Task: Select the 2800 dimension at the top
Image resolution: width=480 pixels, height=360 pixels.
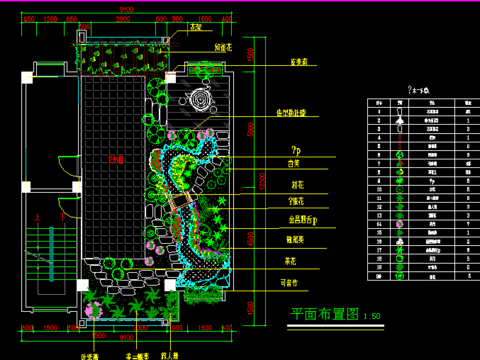Action: 123,19
